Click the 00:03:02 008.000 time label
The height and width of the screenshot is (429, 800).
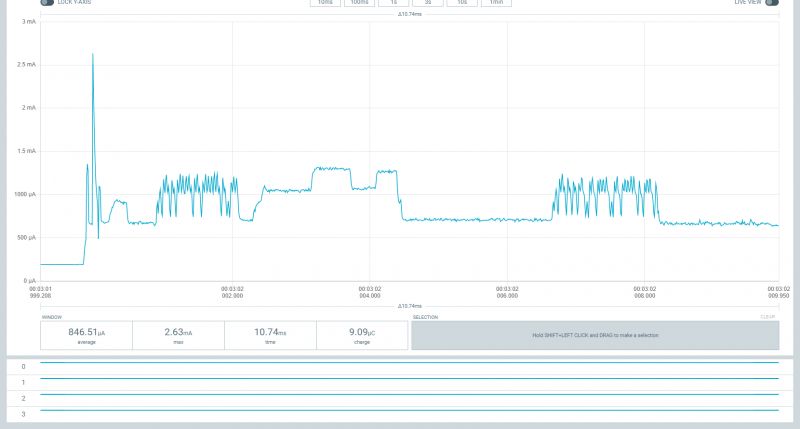[x=645, y=292]
